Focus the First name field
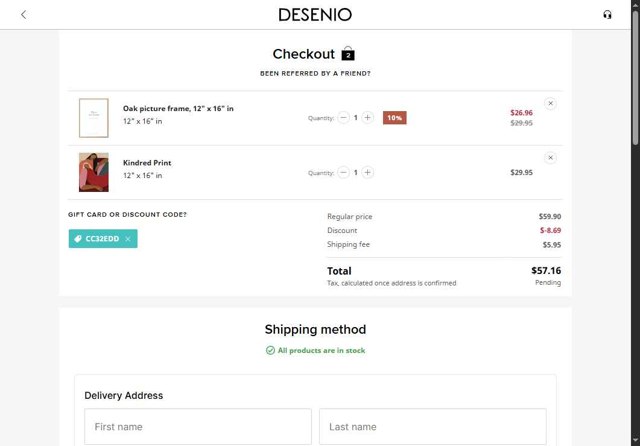This screenshot has width=640, height=446. [x=198, y=426]
